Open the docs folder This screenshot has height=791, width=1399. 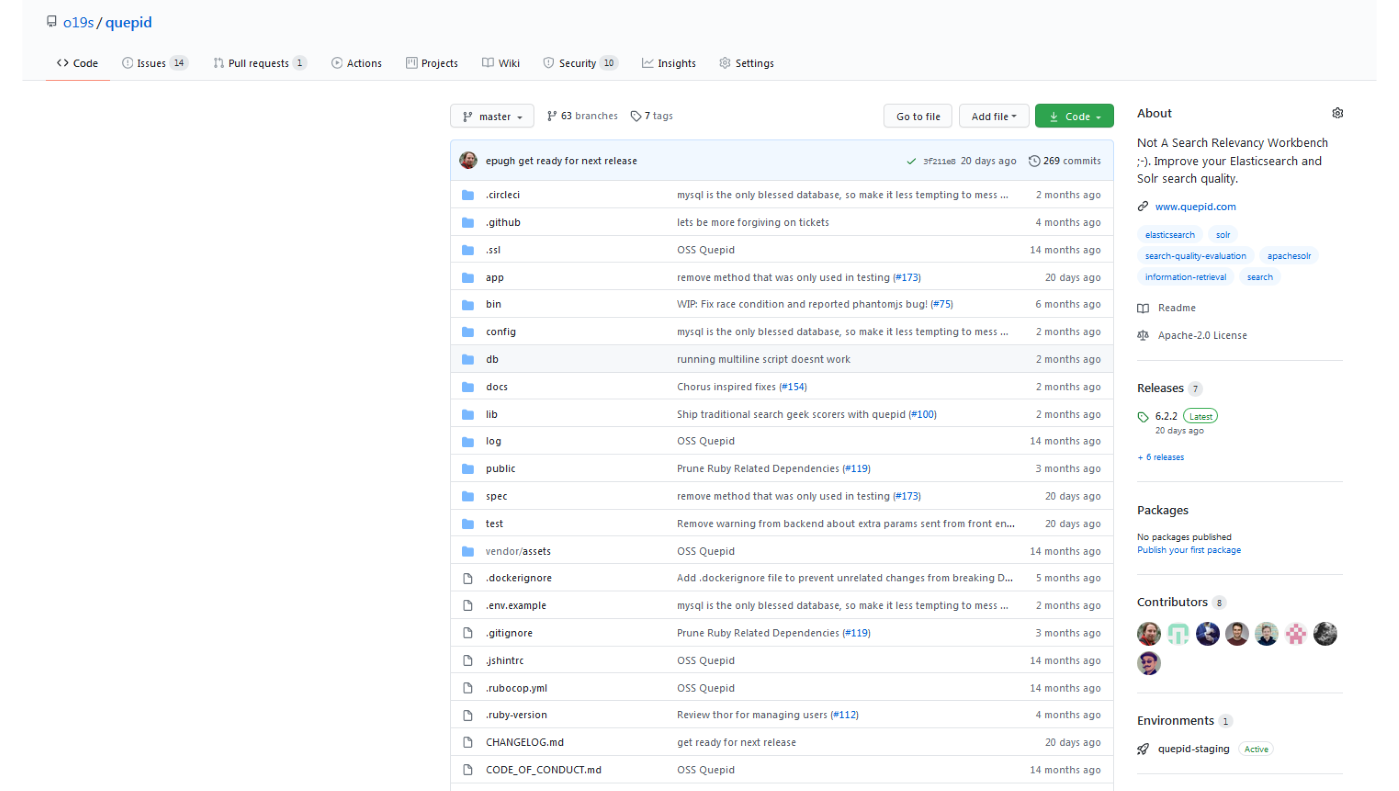click(497, 387)
